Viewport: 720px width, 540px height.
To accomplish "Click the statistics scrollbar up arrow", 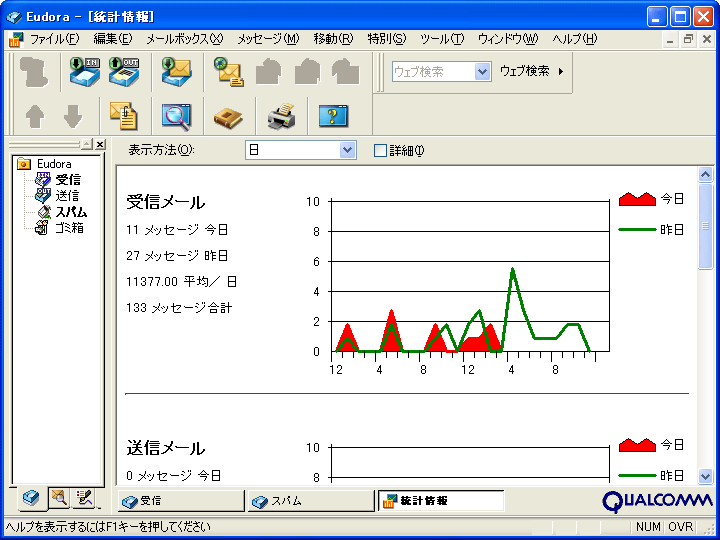I will [x=705, y=174].
